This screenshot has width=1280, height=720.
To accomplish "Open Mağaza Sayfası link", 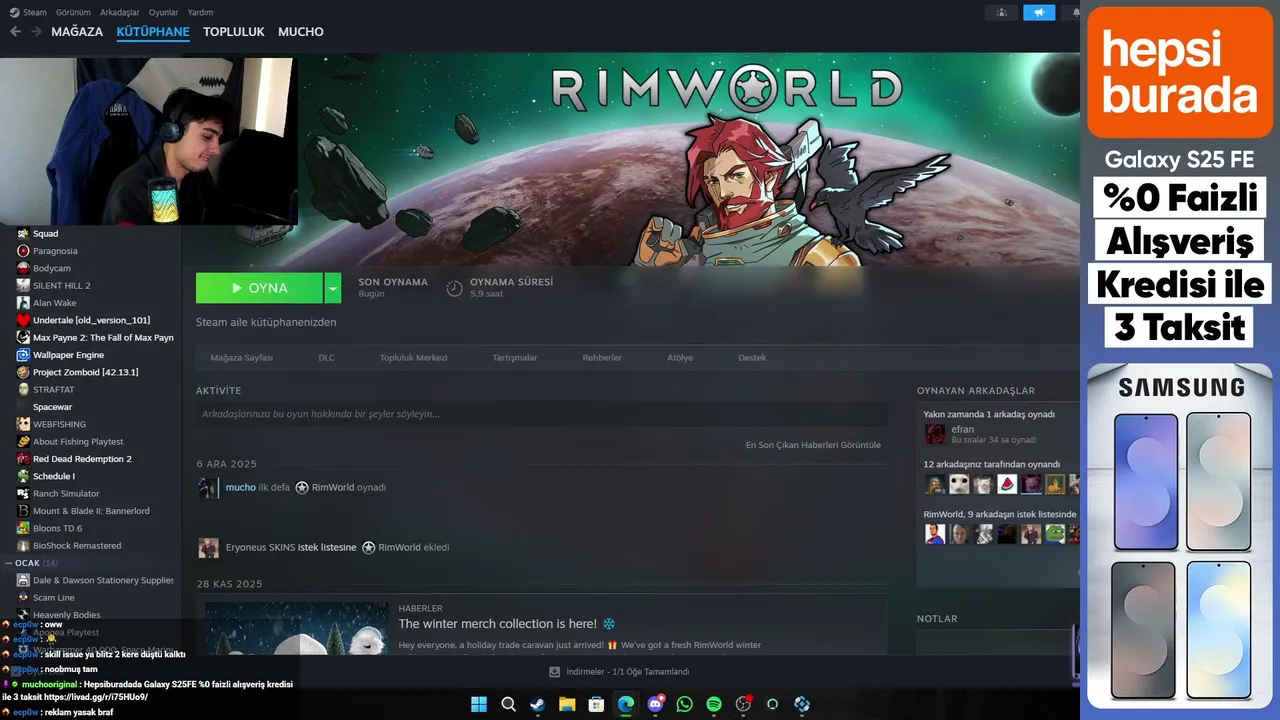I will (241, 357).
